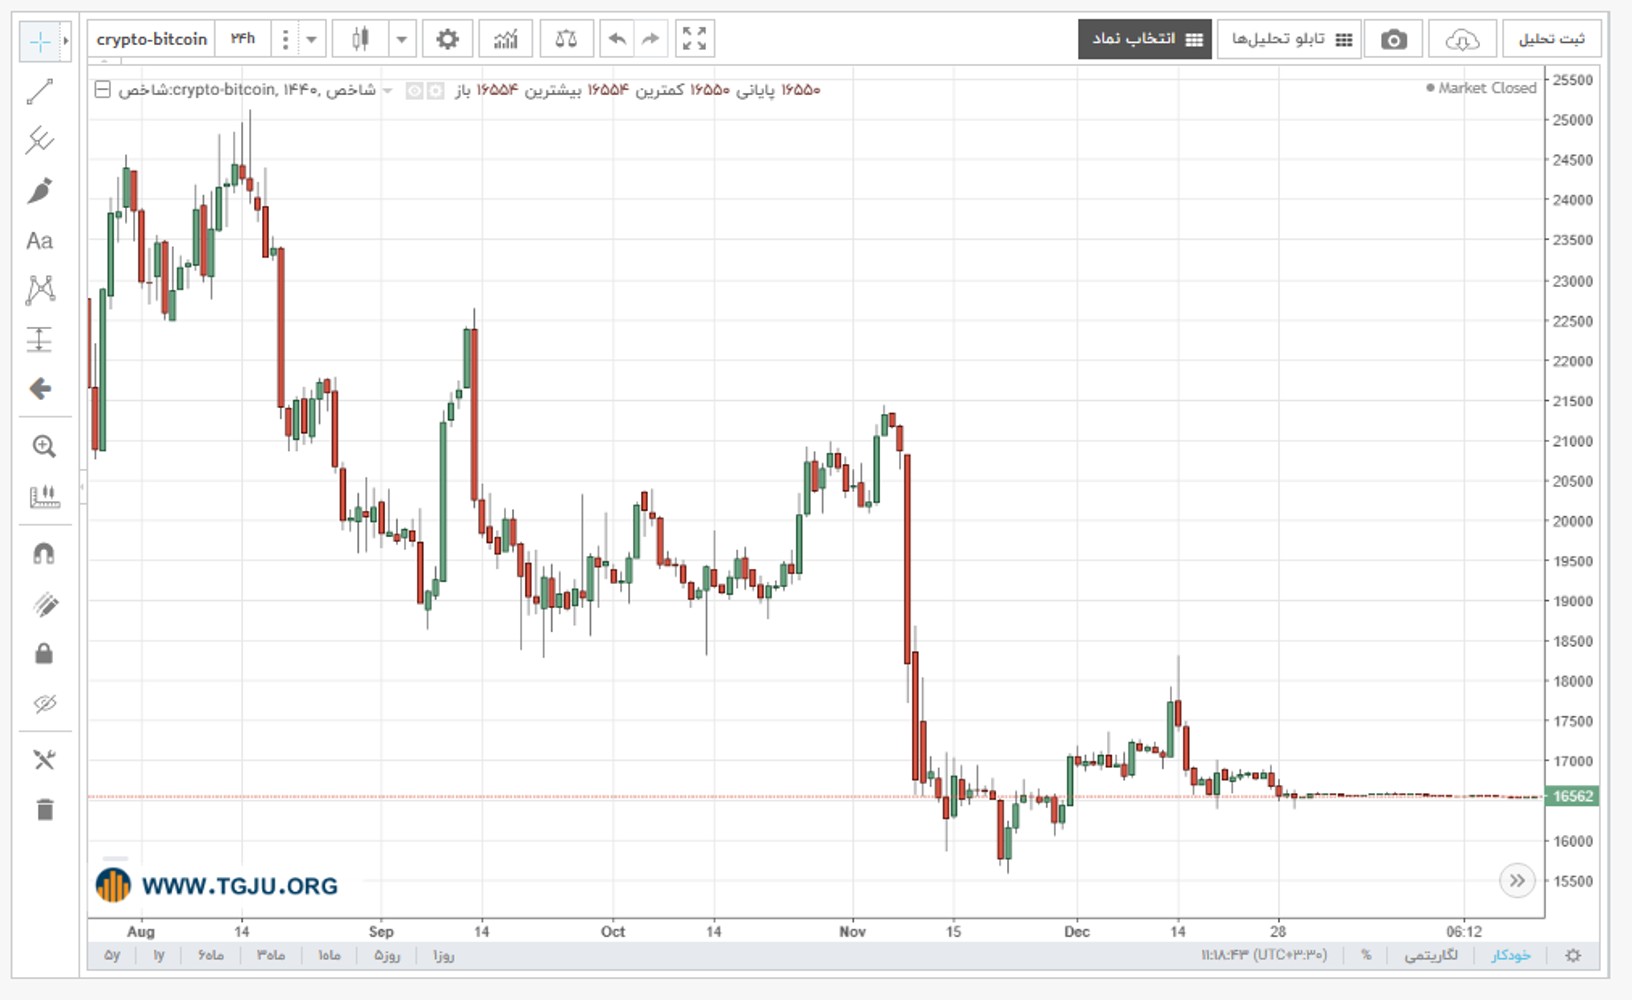Select the crosshair cursor tool
This screenshot has width=1632, height=1000.
point(40,41)
